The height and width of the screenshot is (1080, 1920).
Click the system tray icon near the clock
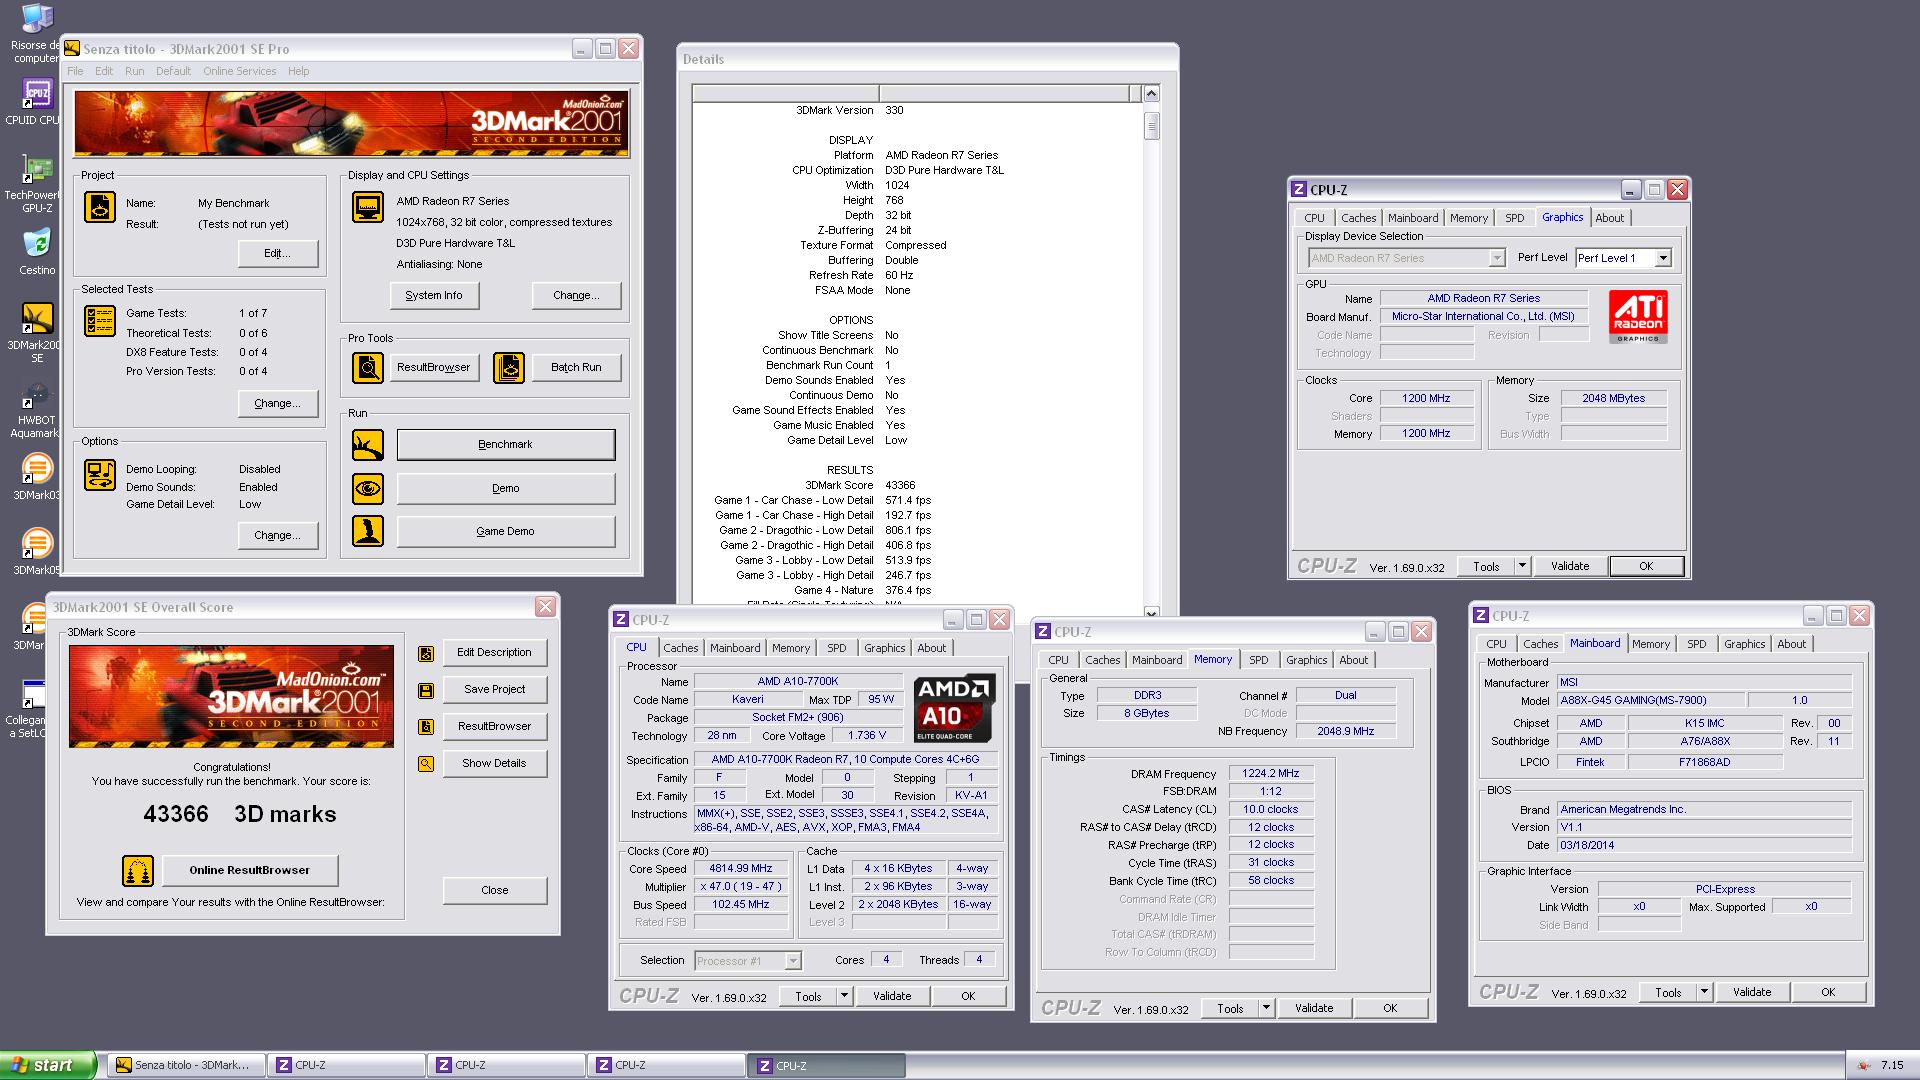point(1862,1066)
